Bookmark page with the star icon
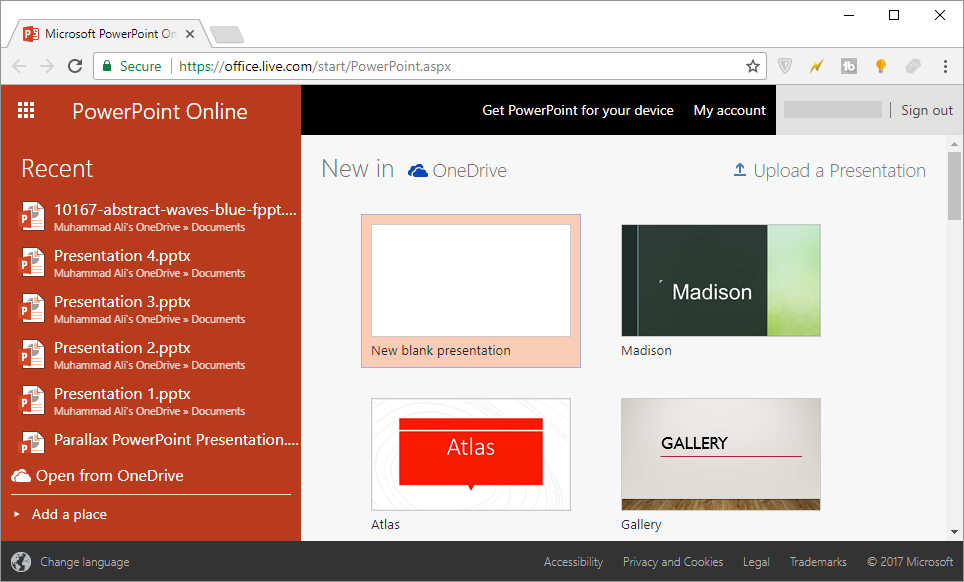The height and width of the screenshot is (582, 964). coord(753,66)
